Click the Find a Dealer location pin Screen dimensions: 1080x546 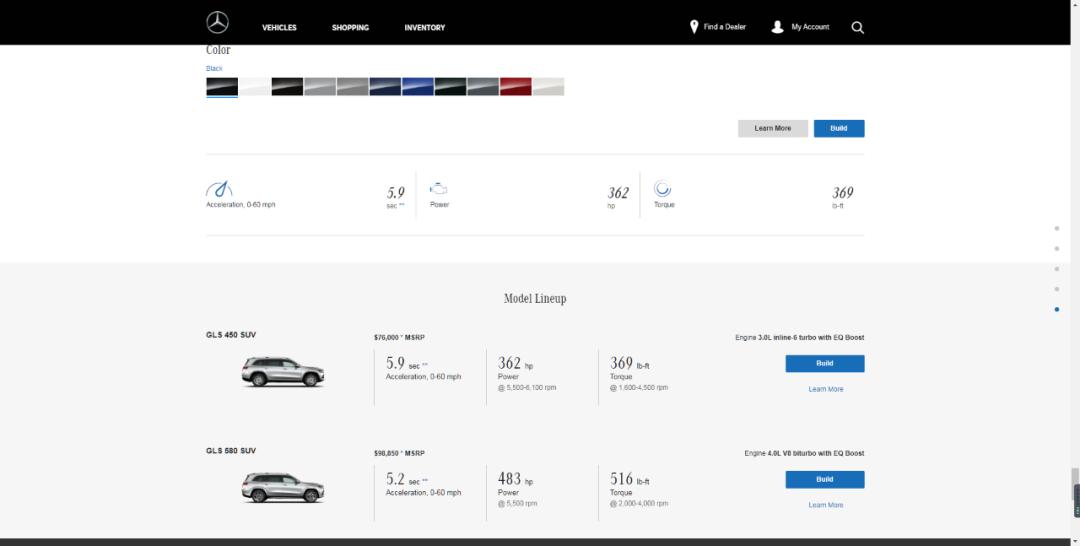(x=694, y=27)
